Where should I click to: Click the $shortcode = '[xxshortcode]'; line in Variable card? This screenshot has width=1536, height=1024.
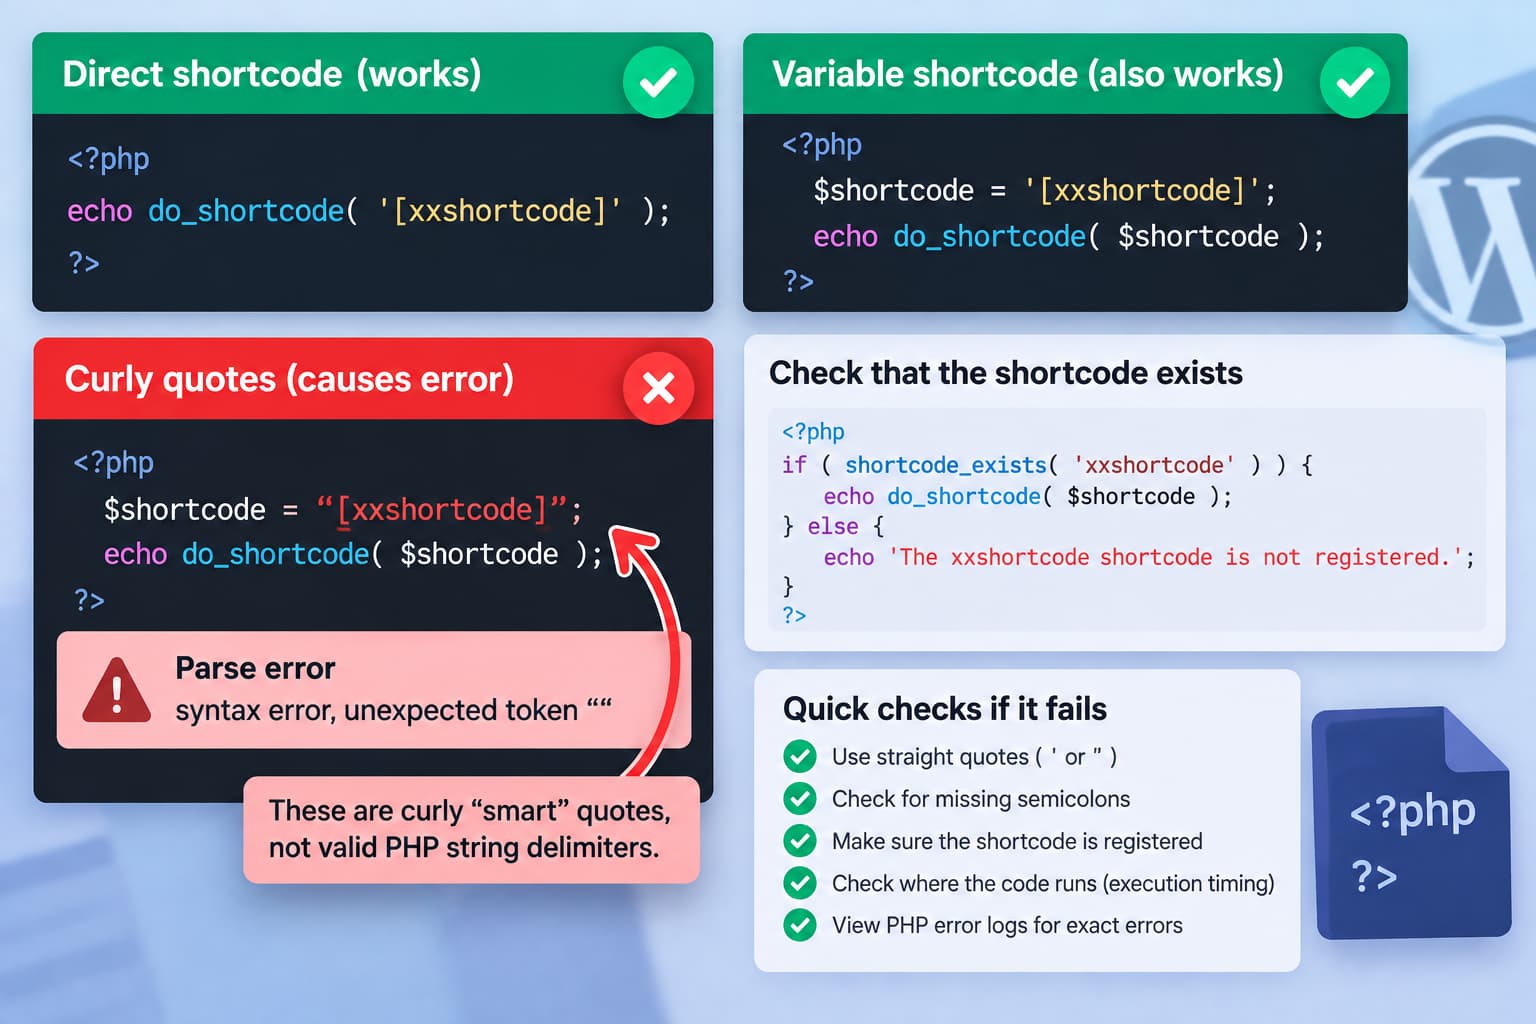point(1045,190)
